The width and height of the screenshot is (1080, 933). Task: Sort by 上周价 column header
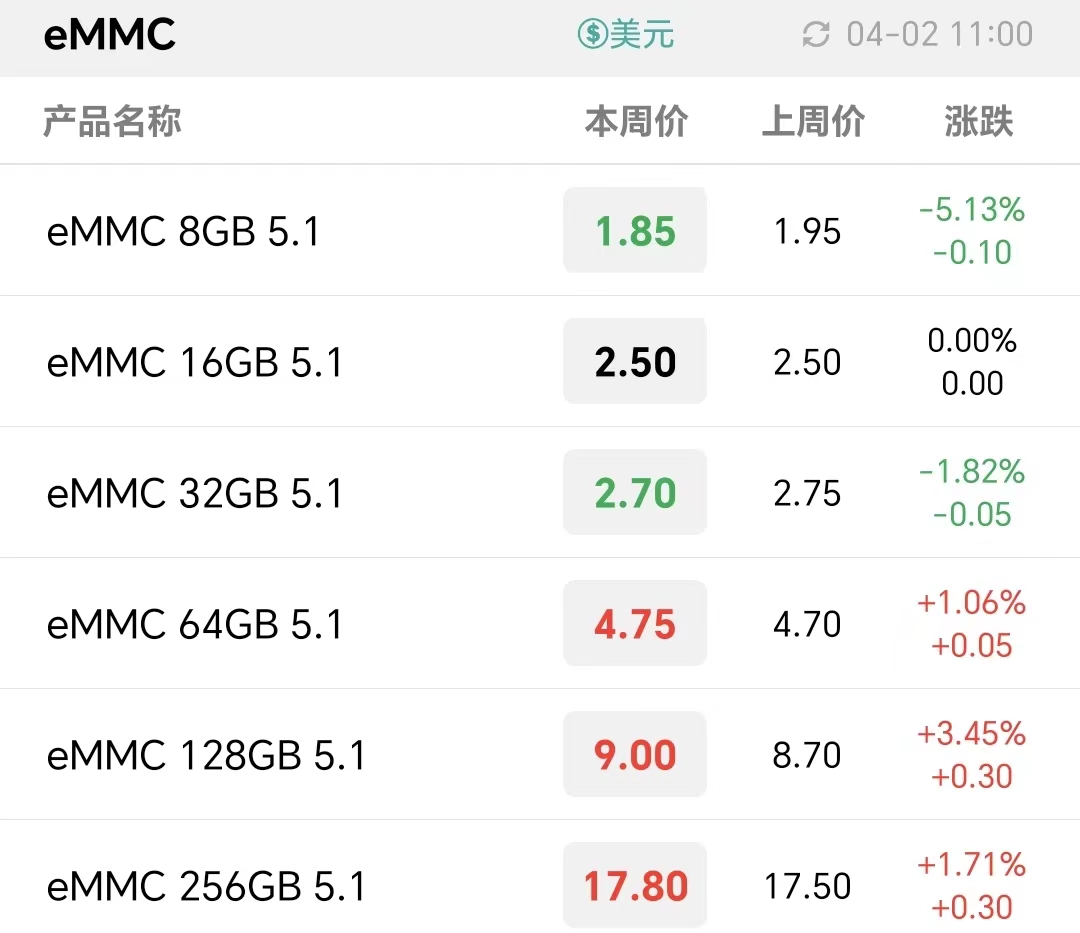coord(813,121)
